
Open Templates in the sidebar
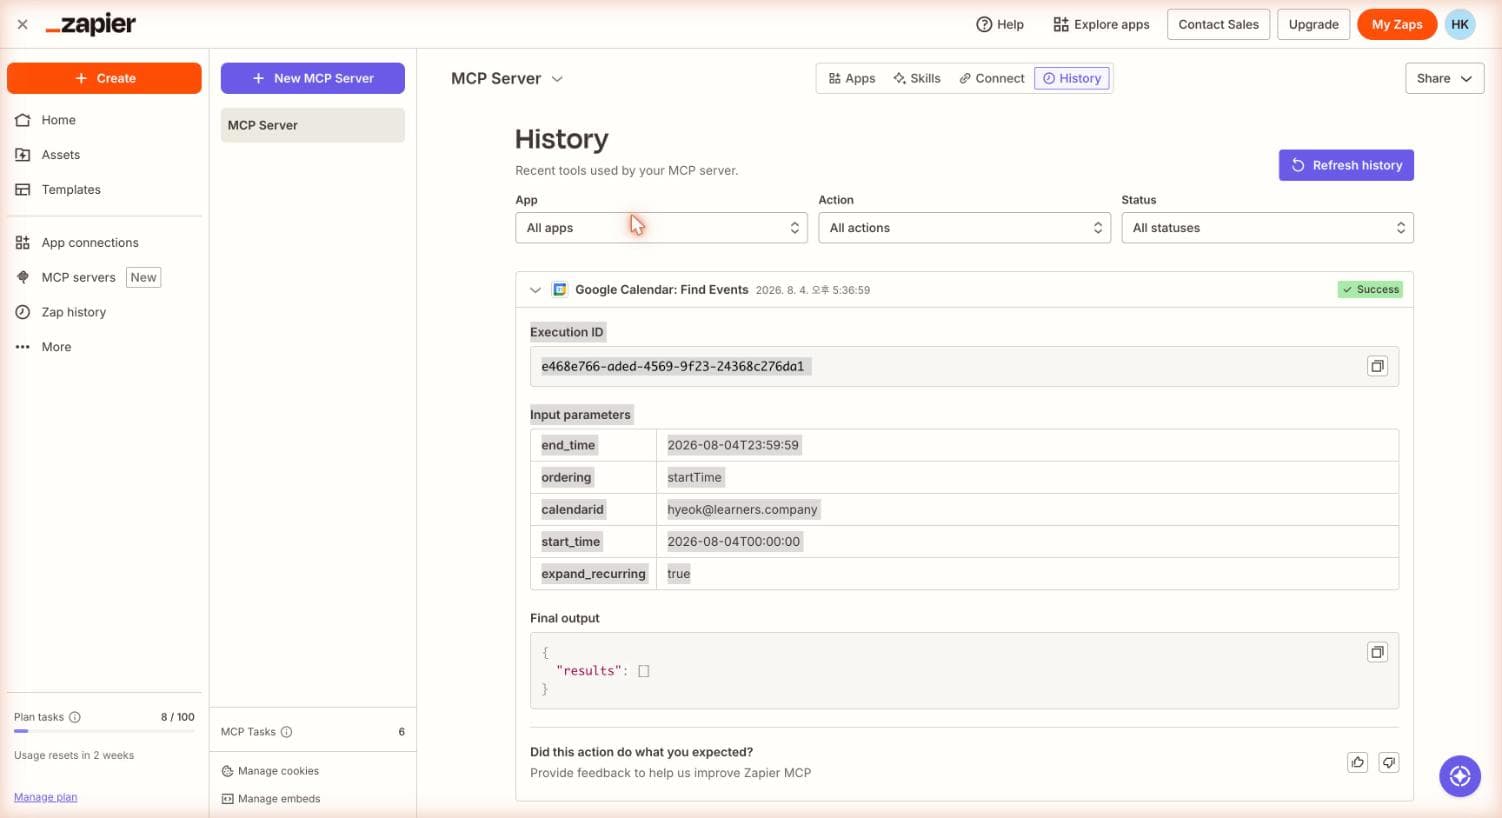[70, 190]
